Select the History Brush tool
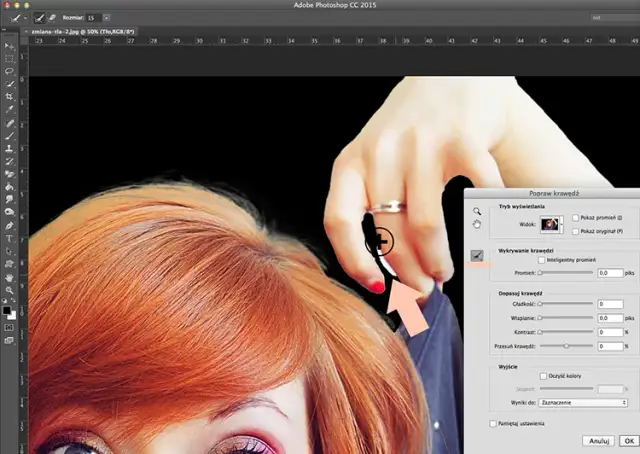640x454 pixels. [x=9, y=162]
